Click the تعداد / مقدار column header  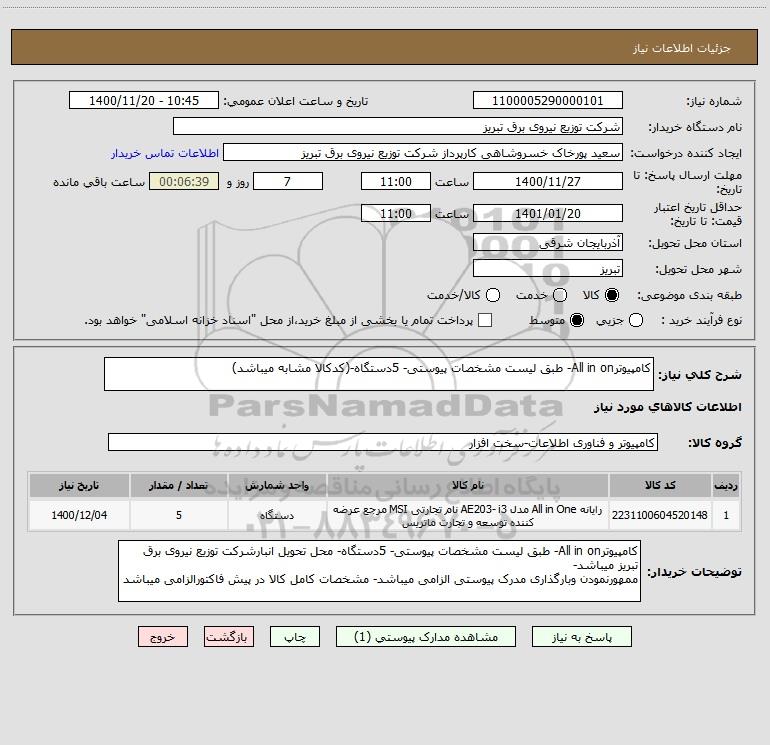pyautogui.click(x=179, y=485)
